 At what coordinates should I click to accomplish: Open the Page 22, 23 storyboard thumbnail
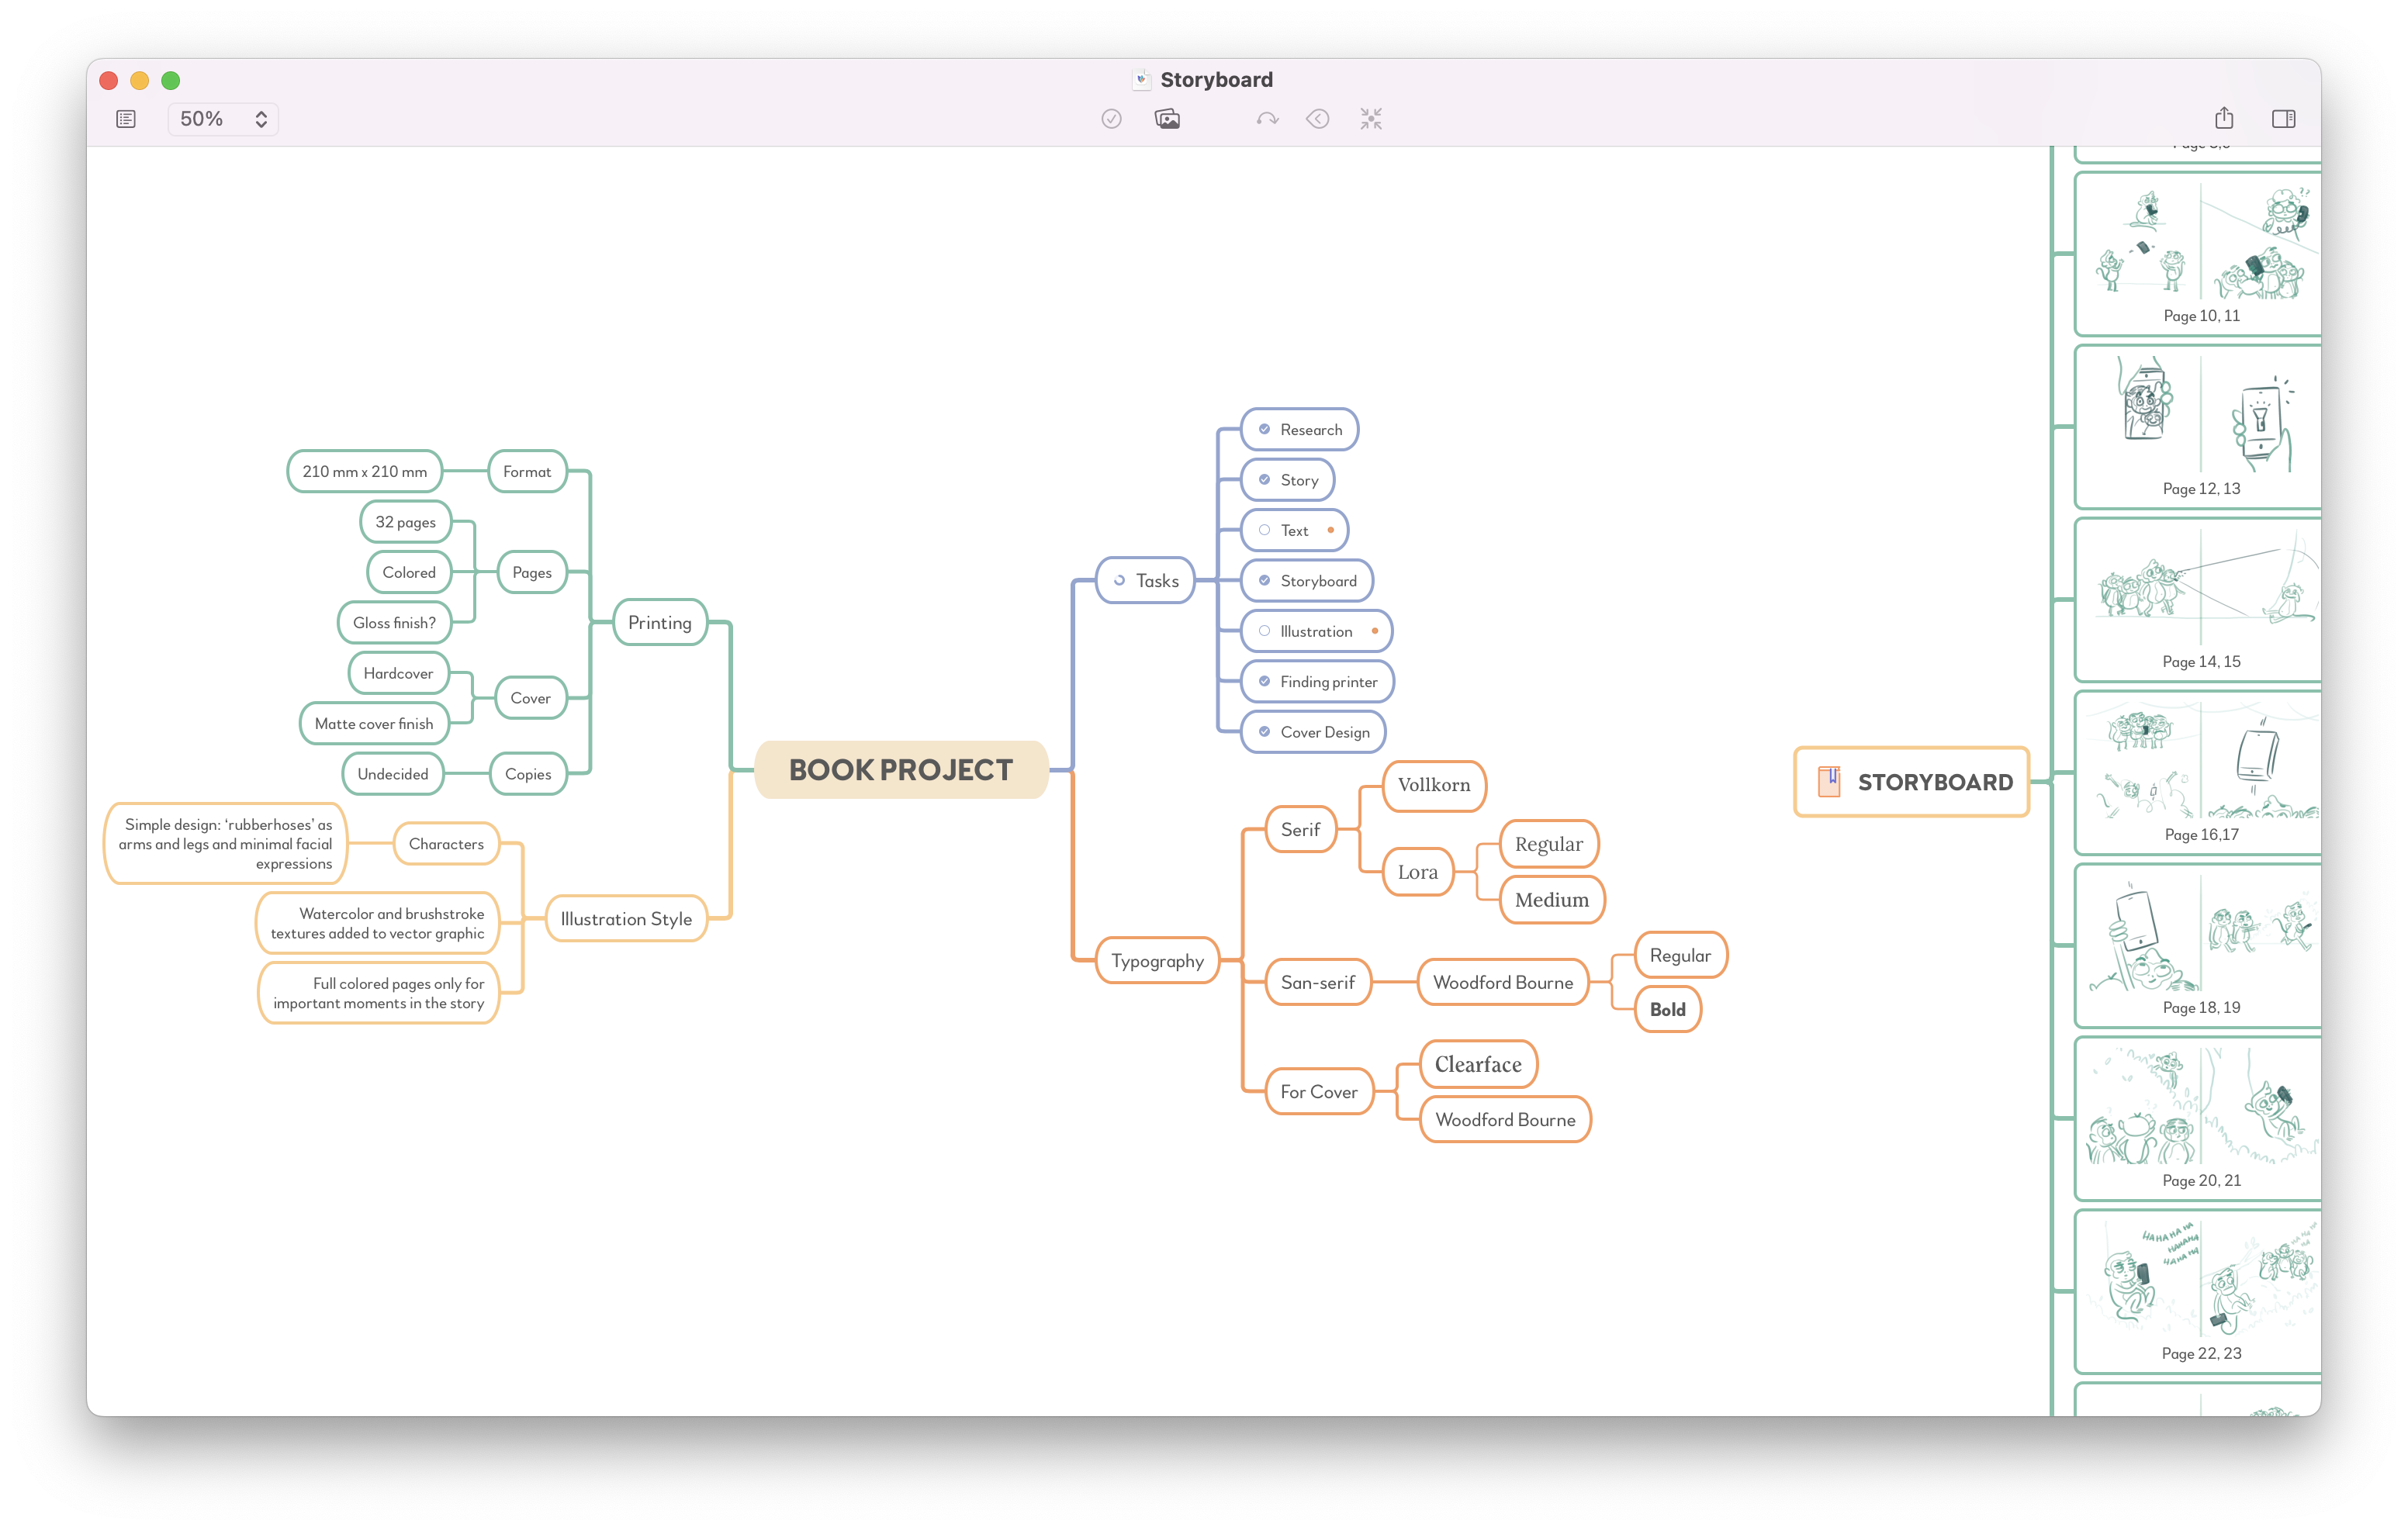coord(2199,1292)
